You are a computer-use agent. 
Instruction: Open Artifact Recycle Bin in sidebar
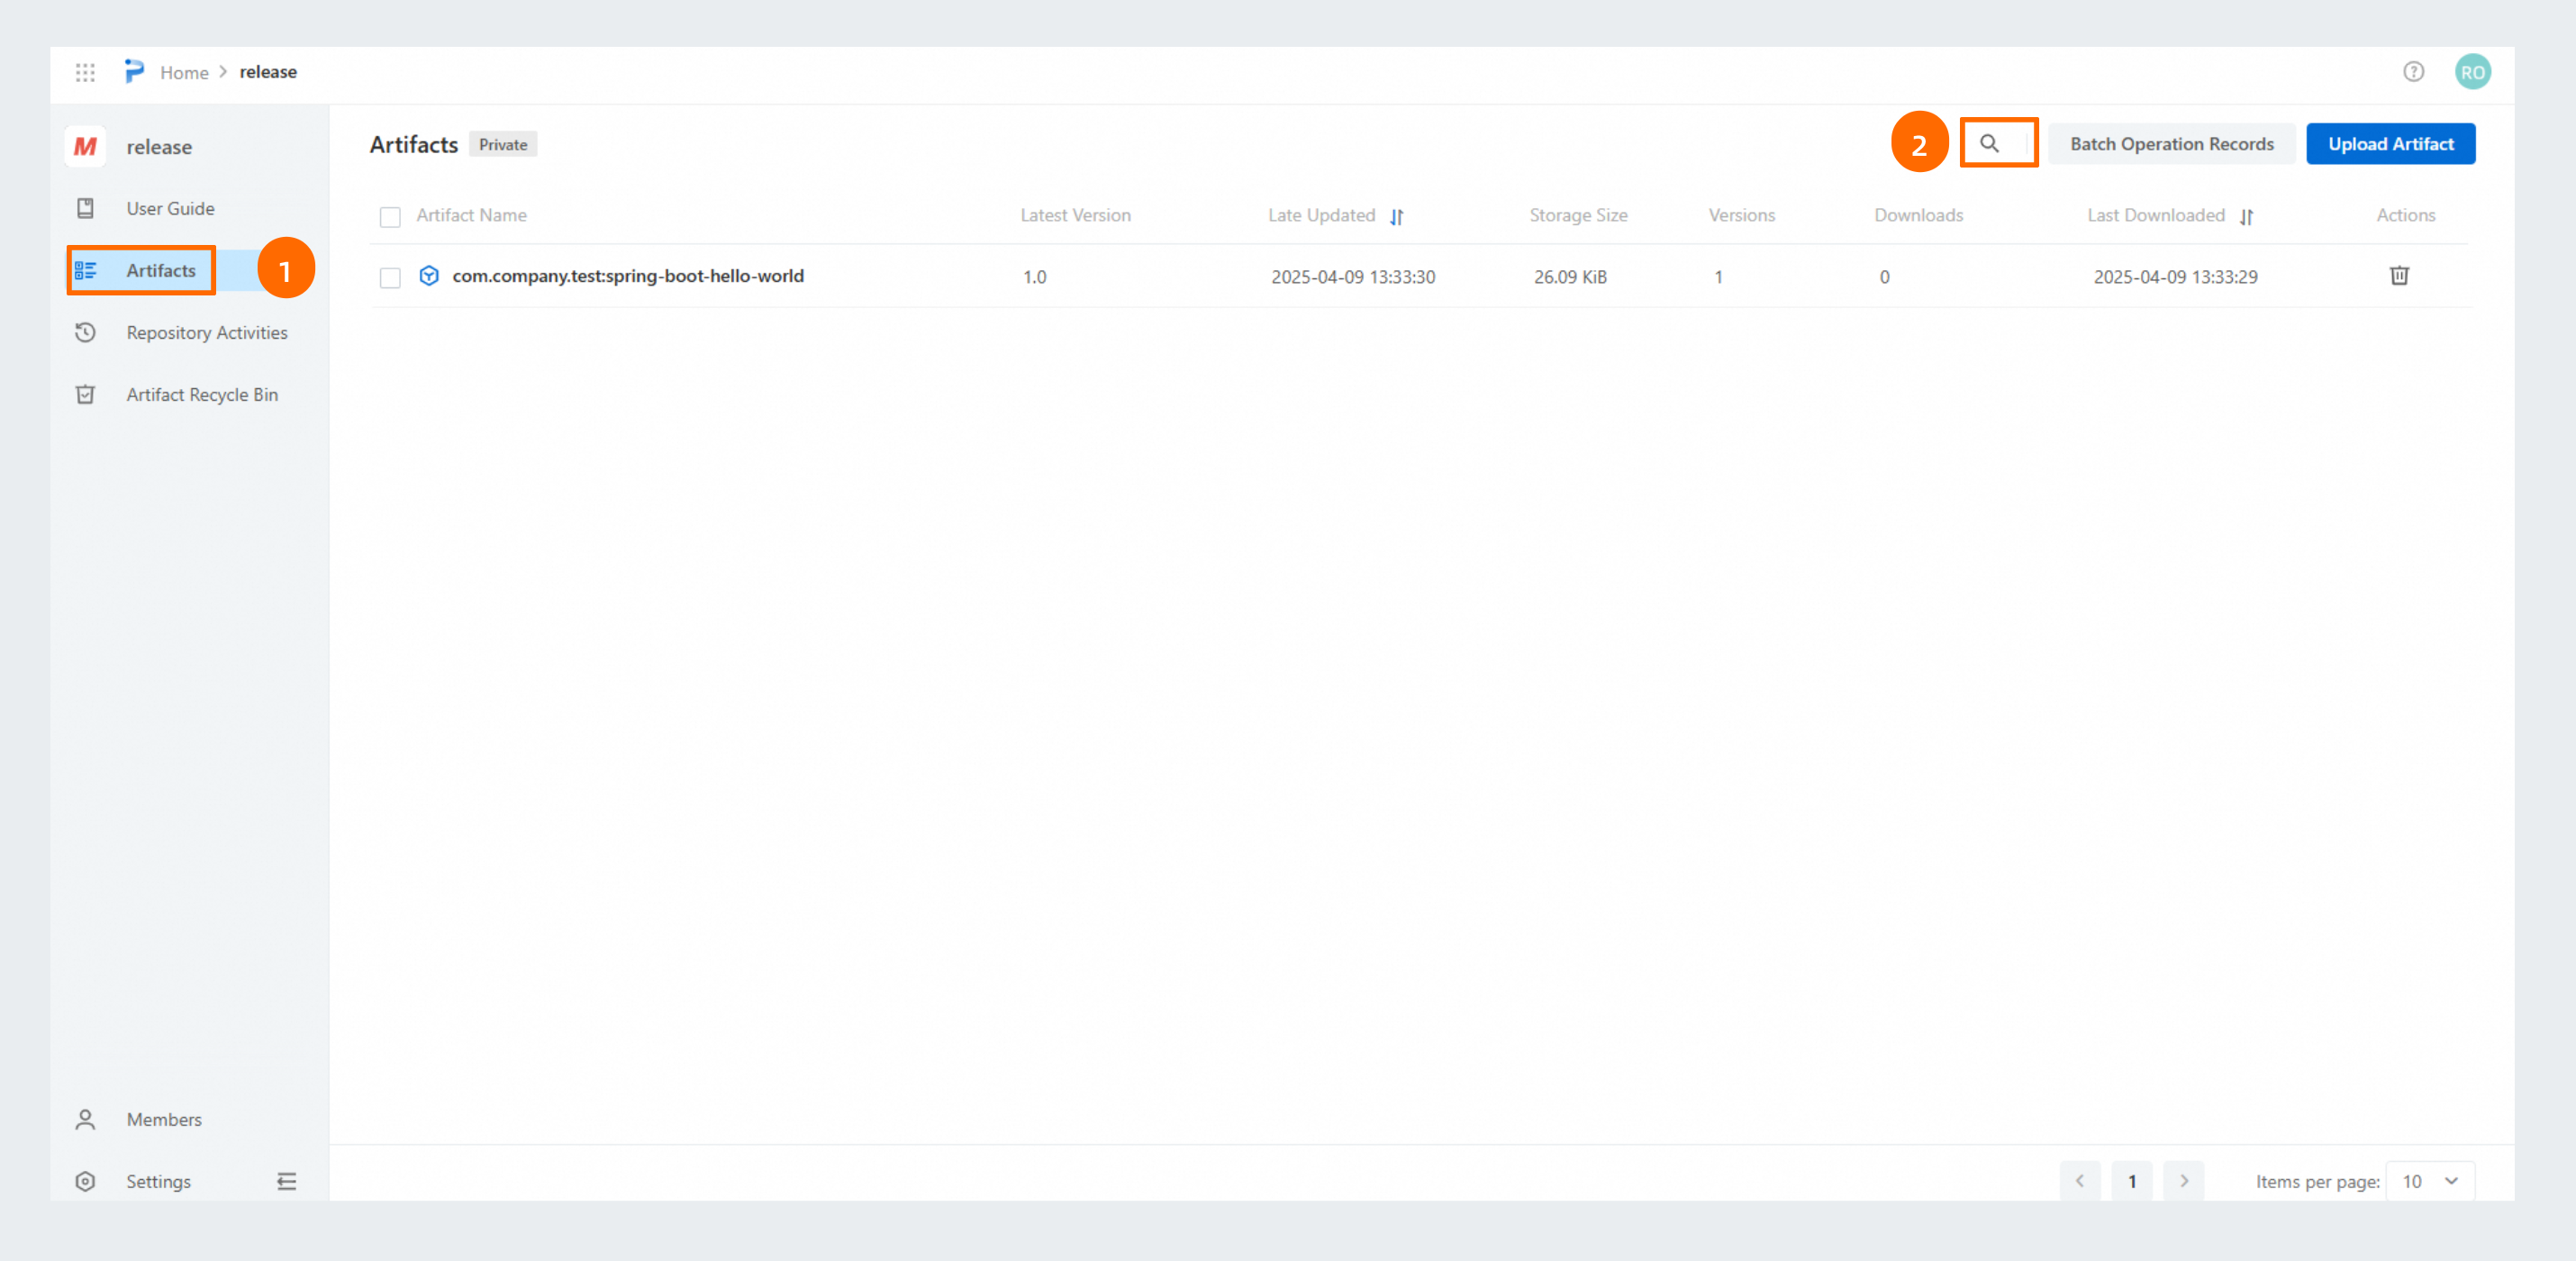coord(201,395)
